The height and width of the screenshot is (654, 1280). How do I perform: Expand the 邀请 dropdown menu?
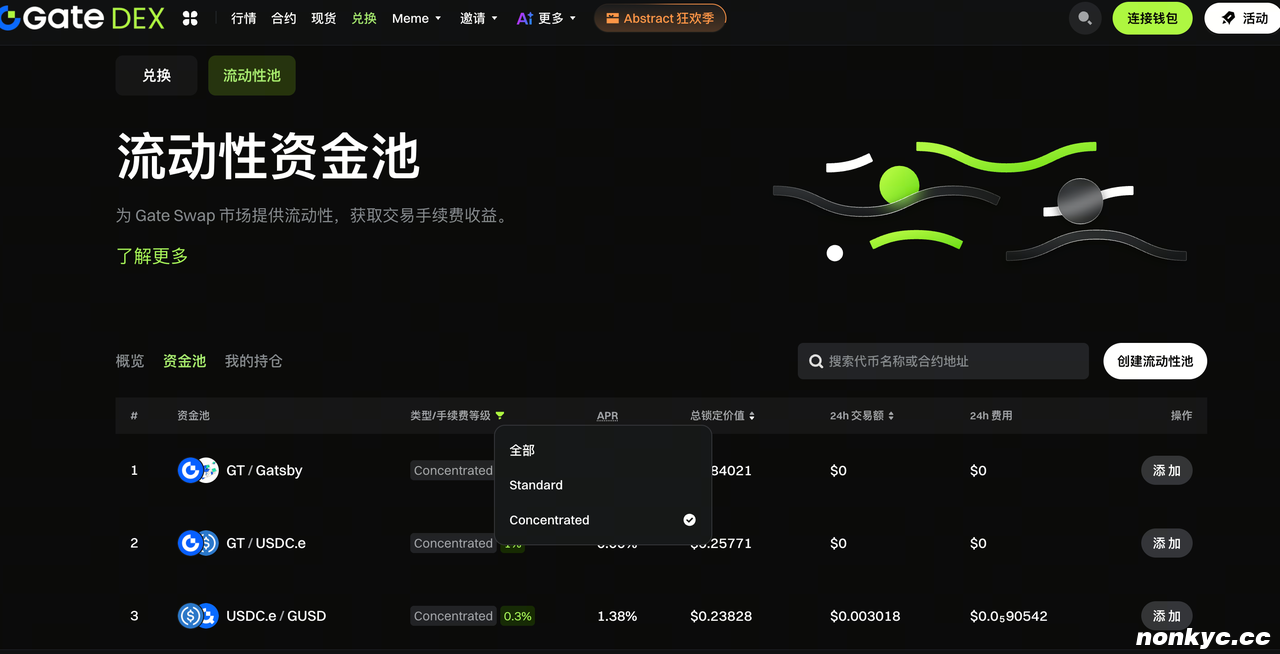(x=479, y=18)
